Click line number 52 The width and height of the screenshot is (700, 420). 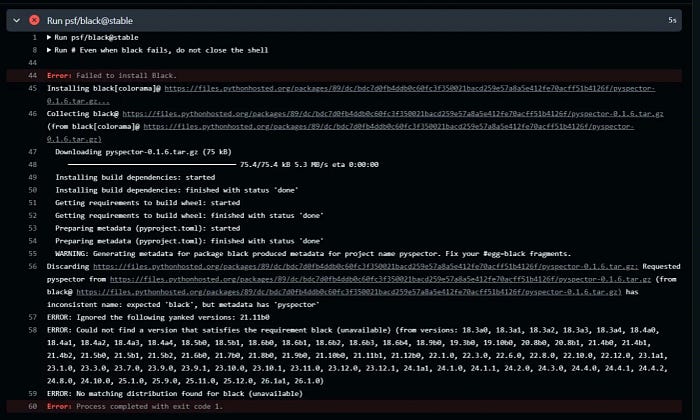pos(33,216)
